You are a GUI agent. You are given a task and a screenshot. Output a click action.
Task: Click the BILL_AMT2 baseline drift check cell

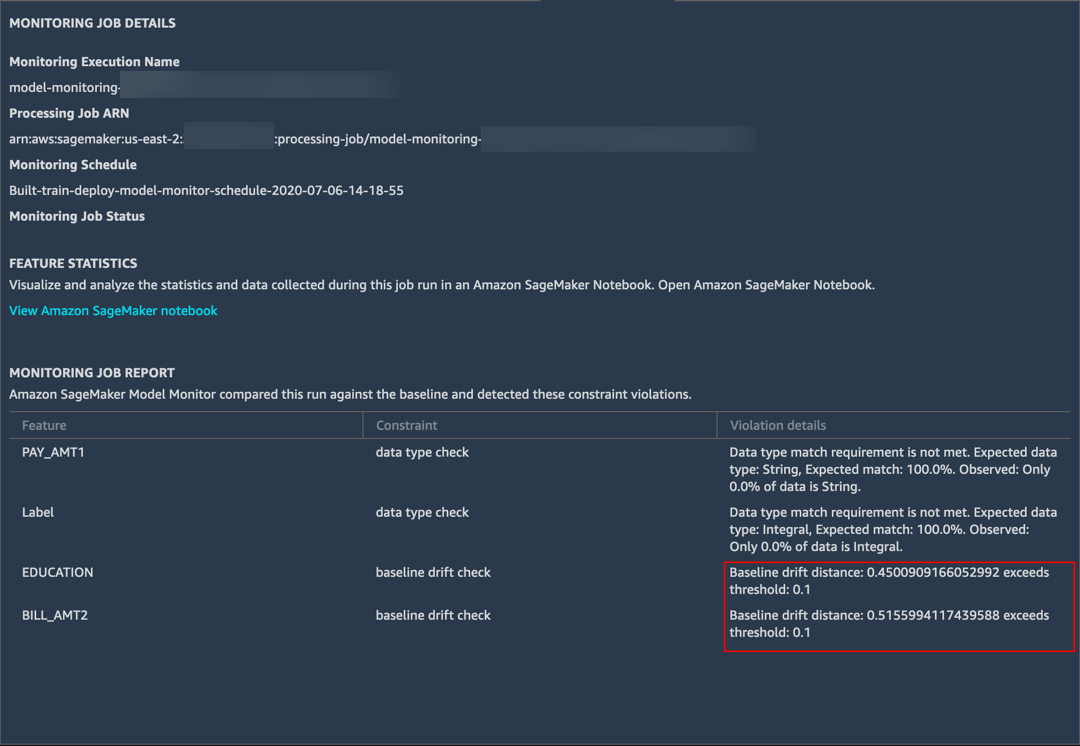pyautogui.click(x=433, y=616)
